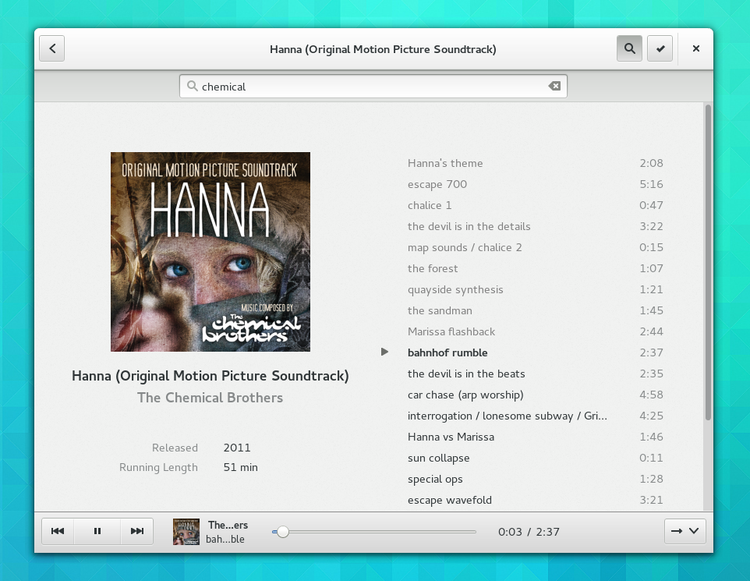Viewport: 750px width, 581px height.
Task: Pause the current song
Action: point(97,531)
